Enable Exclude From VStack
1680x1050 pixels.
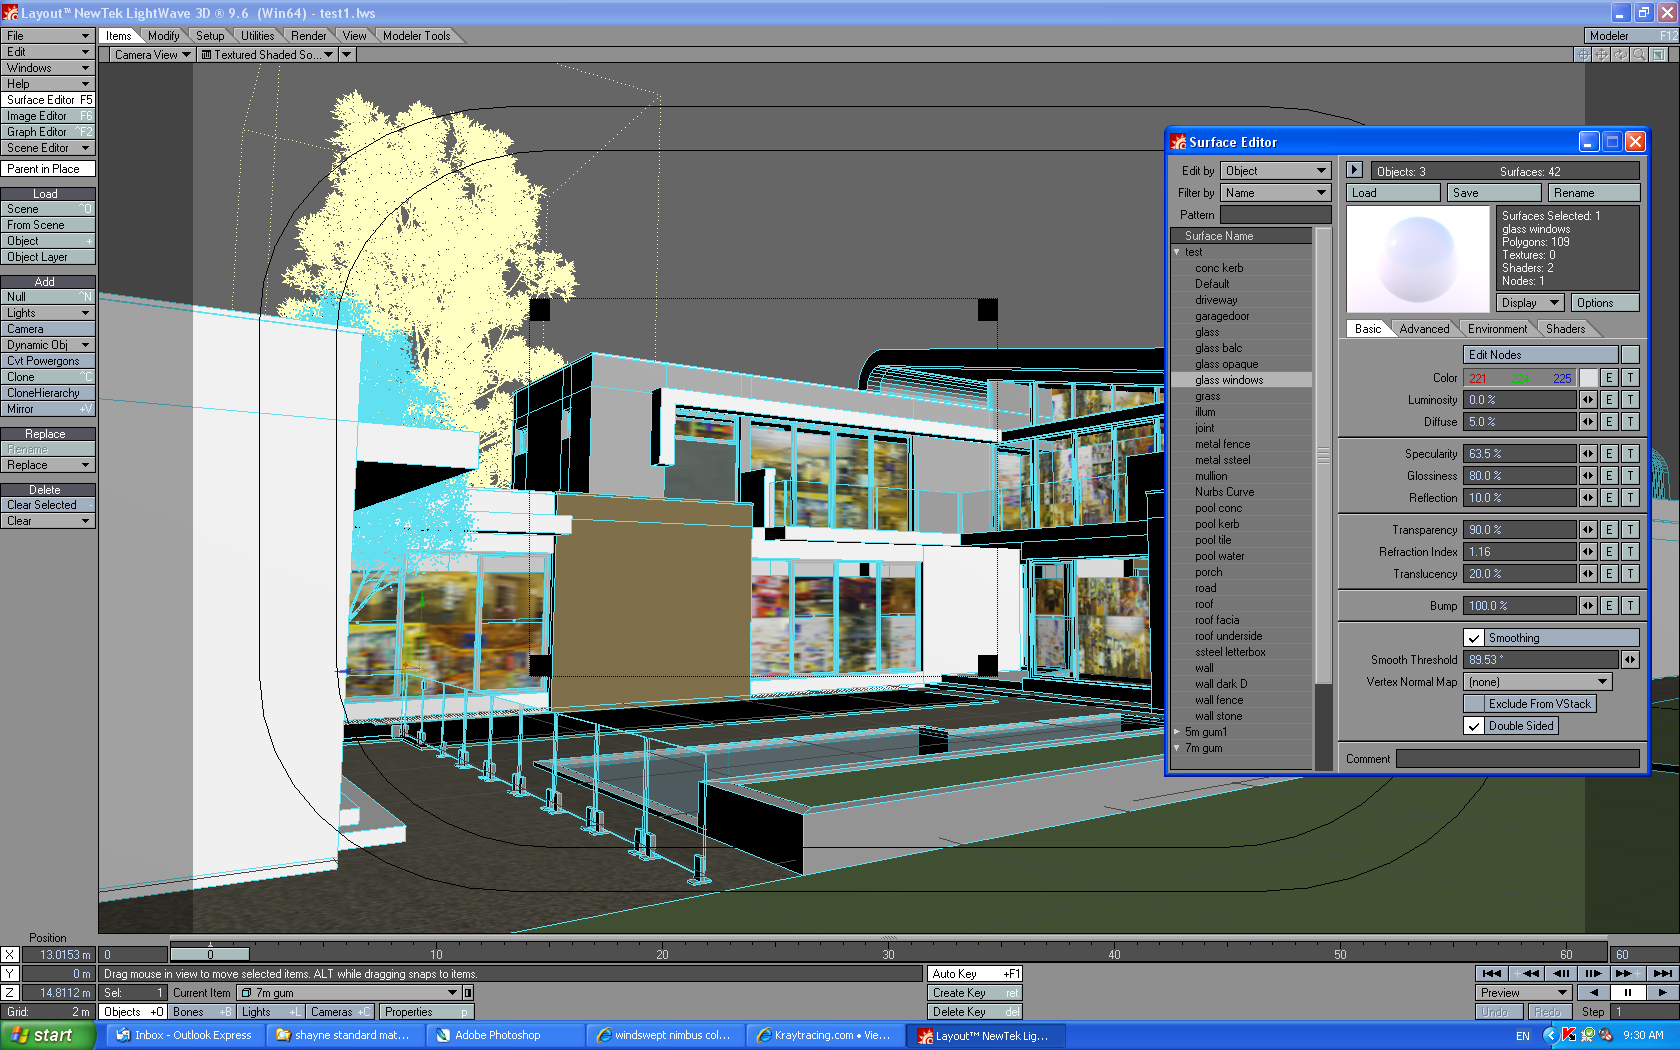coord(1474,704)
